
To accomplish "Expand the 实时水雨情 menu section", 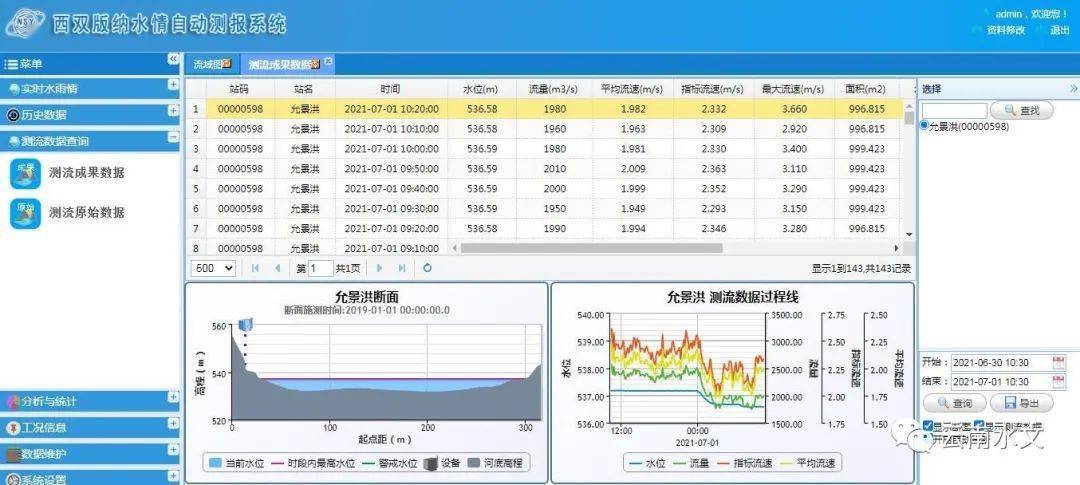I will click(x=173, y=88).
